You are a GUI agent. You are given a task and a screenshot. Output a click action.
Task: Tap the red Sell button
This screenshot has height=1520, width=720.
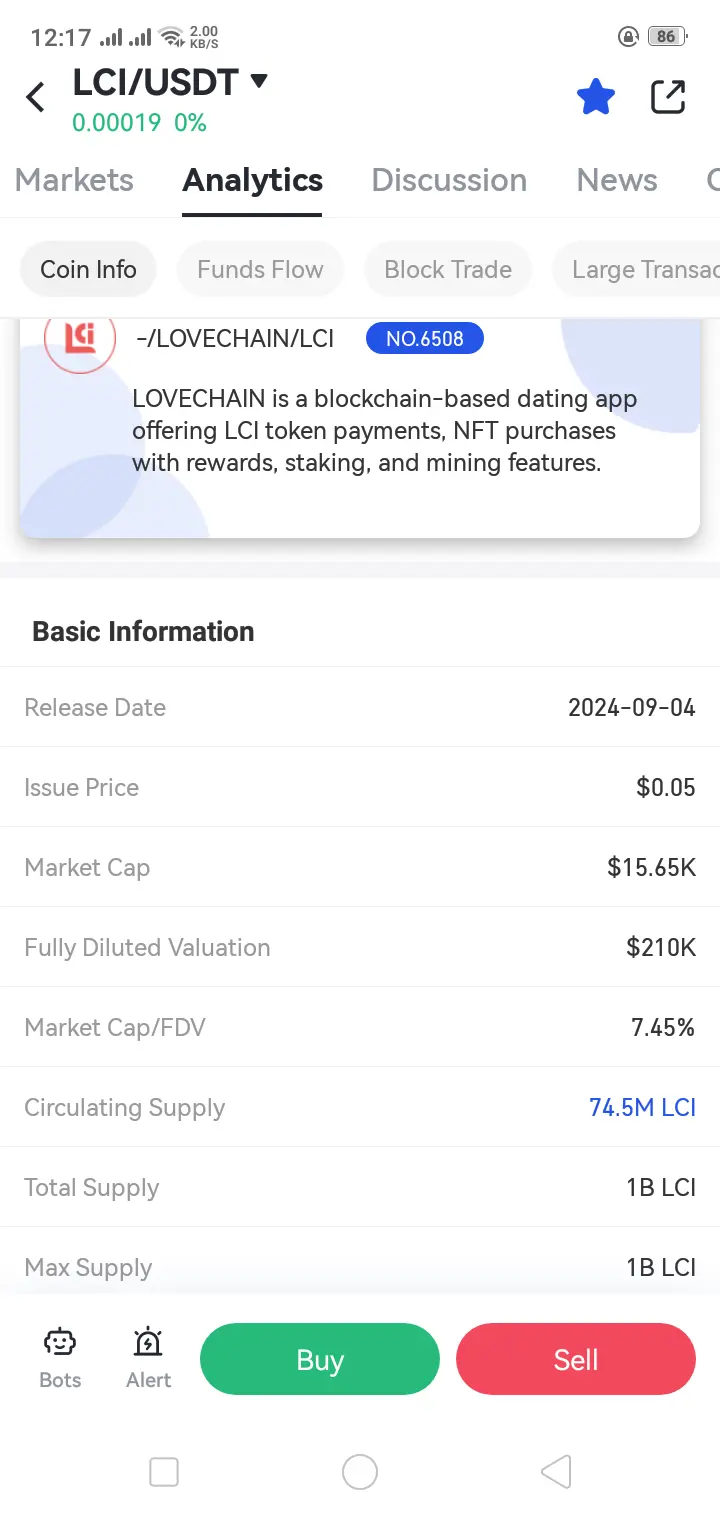[576, 1359]
